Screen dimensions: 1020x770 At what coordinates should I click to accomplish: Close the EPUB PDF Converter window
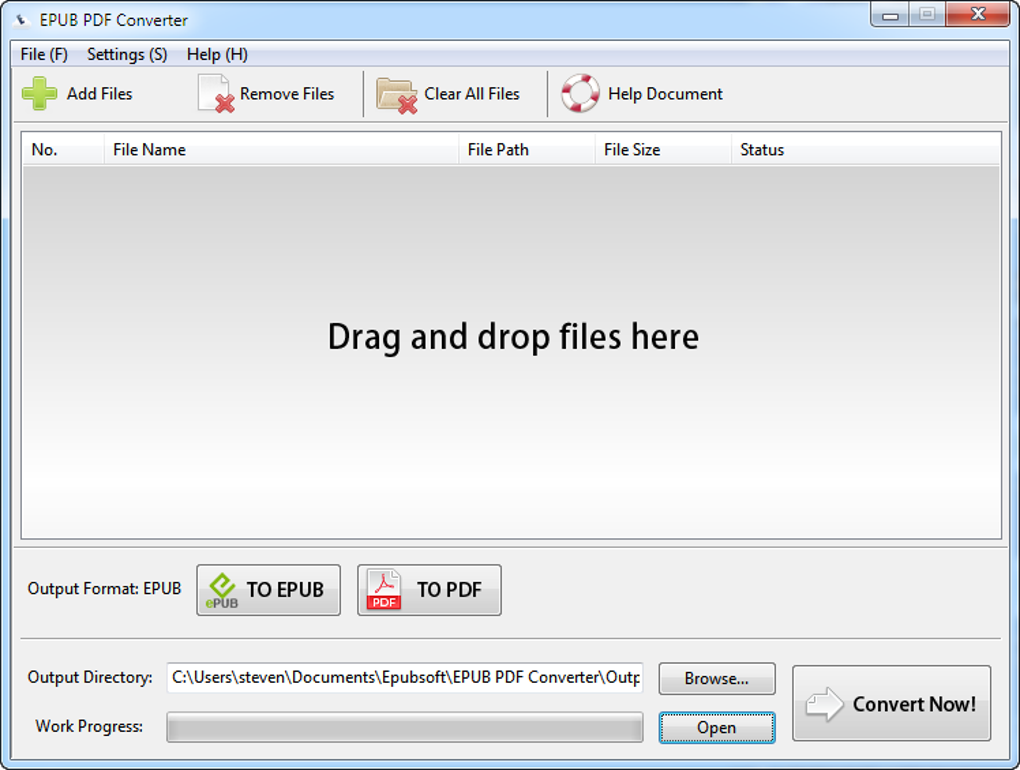(x=978, y=14)
